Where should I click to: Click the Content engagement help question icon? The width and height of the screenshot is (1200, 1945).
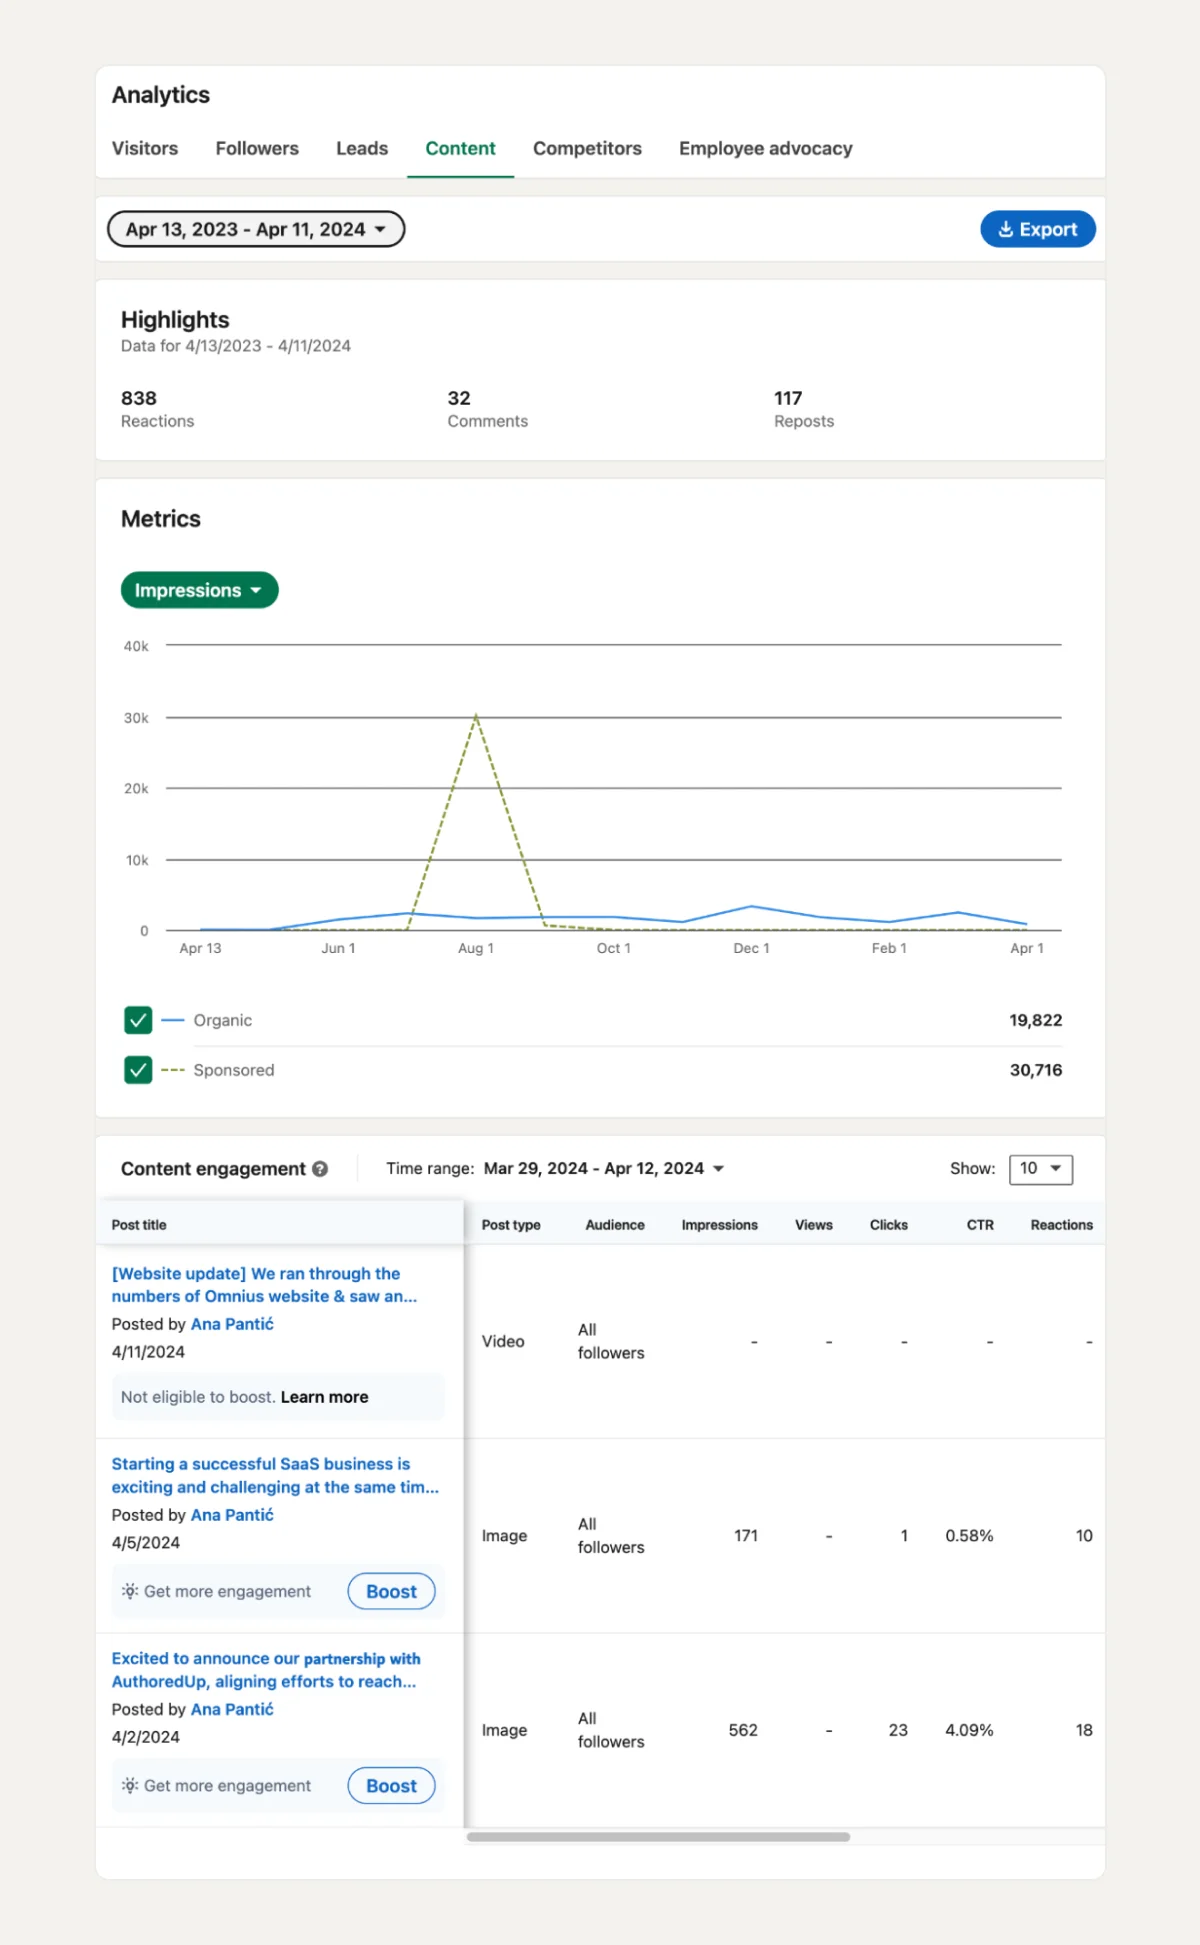coord(320,1169)
